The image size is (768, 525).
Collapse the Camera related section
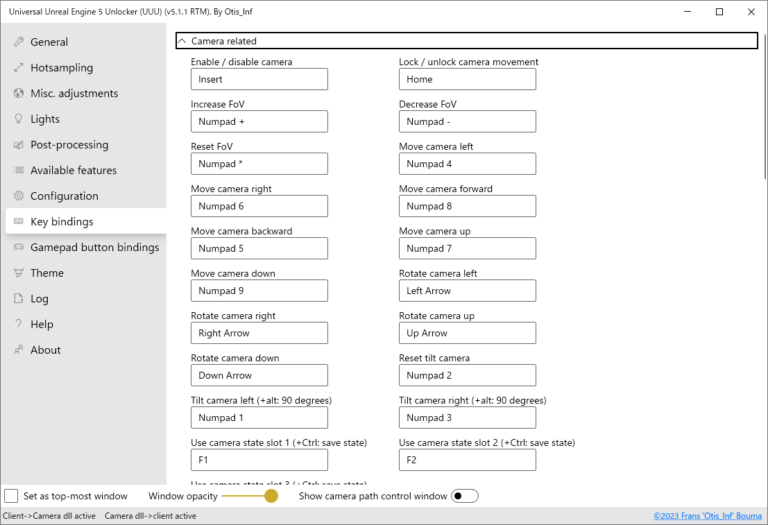pos(182,41)
